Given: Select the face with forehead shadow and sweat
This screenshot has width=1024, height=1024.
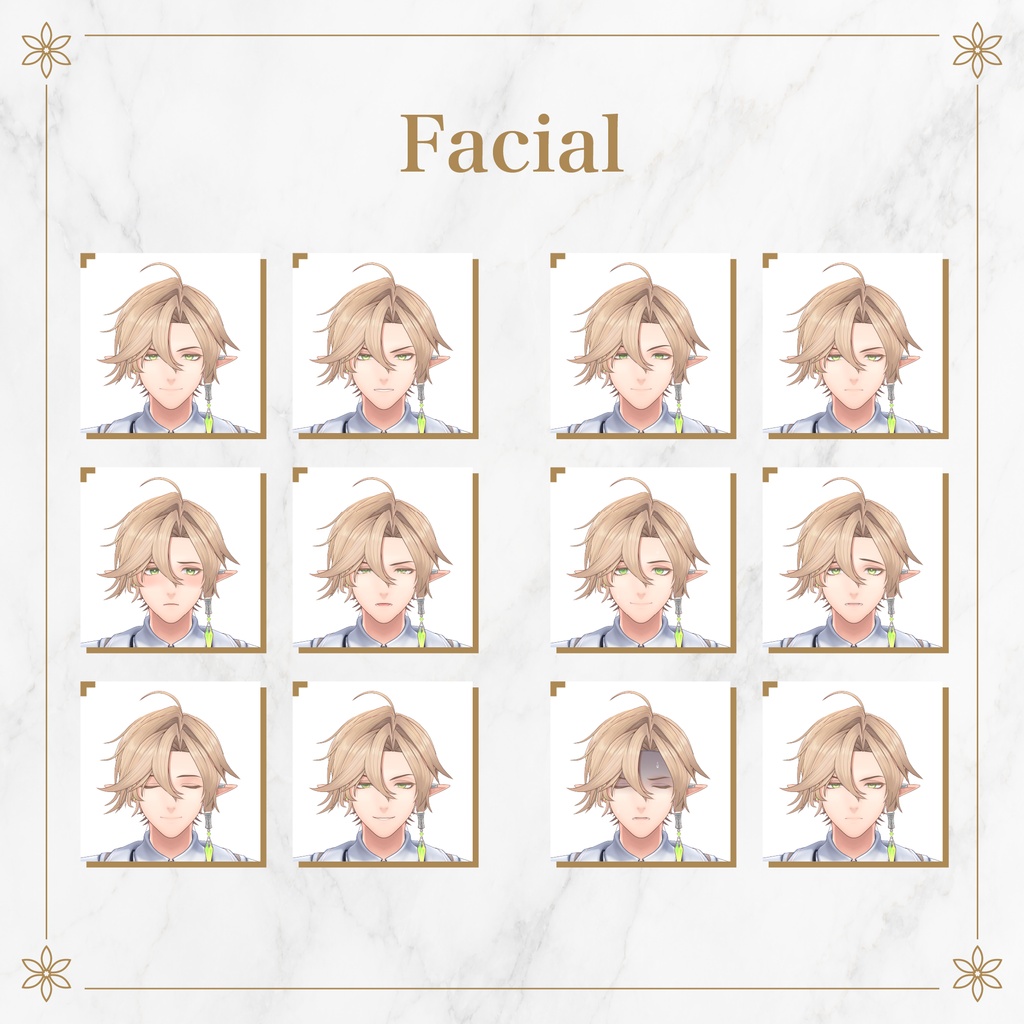Looking at the screenshot, I should (x=643, y=774).
